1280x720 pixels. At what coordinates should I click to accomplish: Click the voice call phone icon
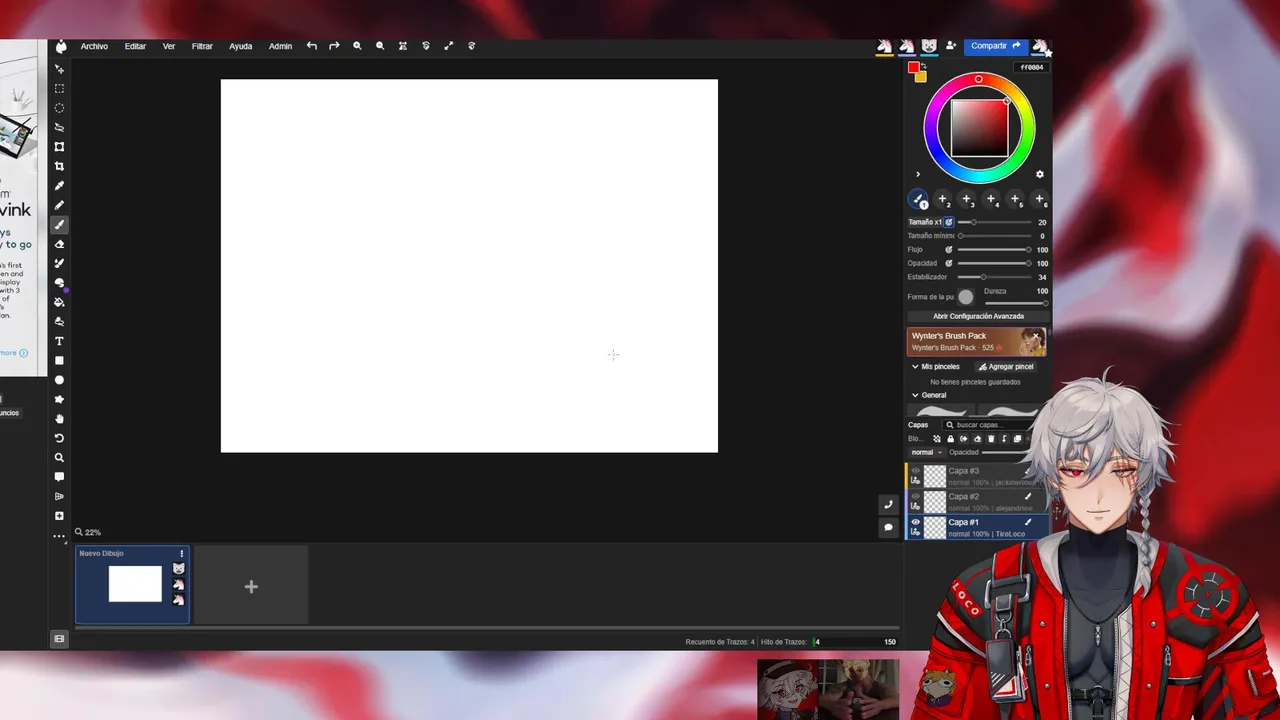[x=888, y=505]
